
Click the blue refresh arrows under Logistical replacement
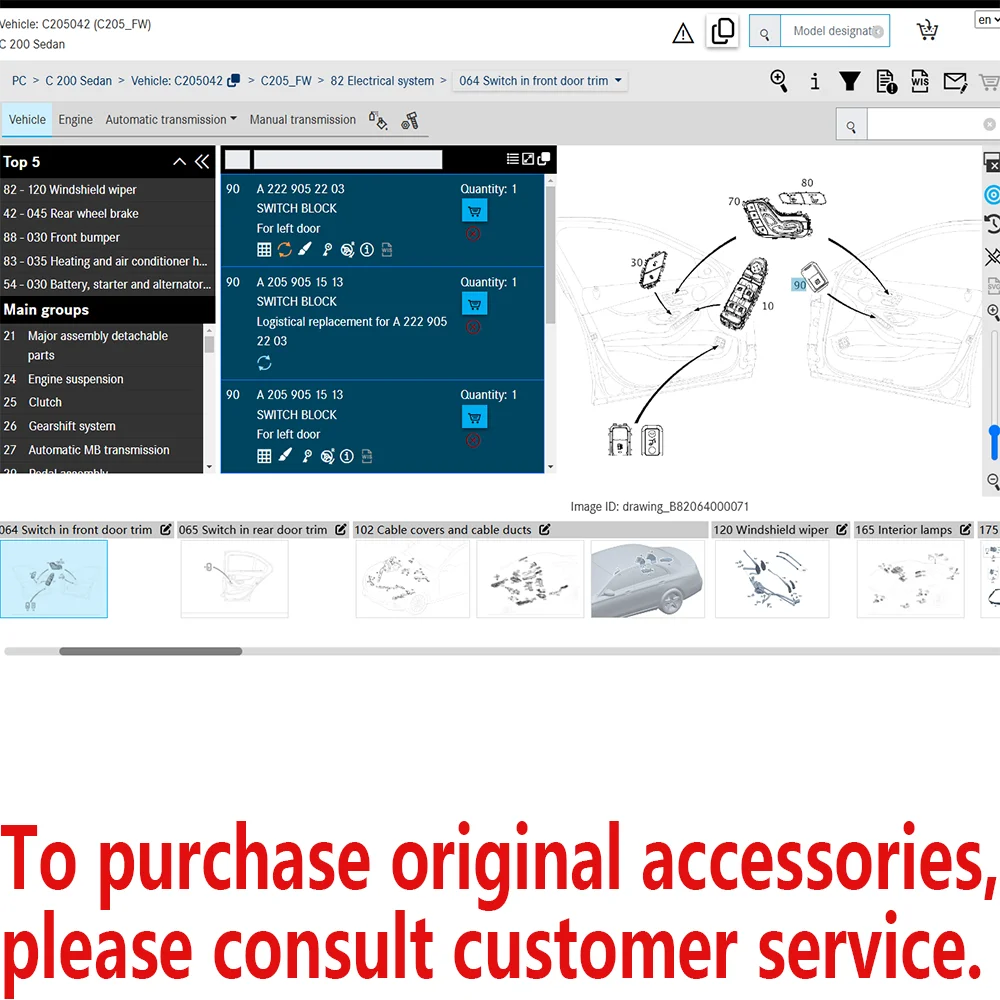point(264,363)
